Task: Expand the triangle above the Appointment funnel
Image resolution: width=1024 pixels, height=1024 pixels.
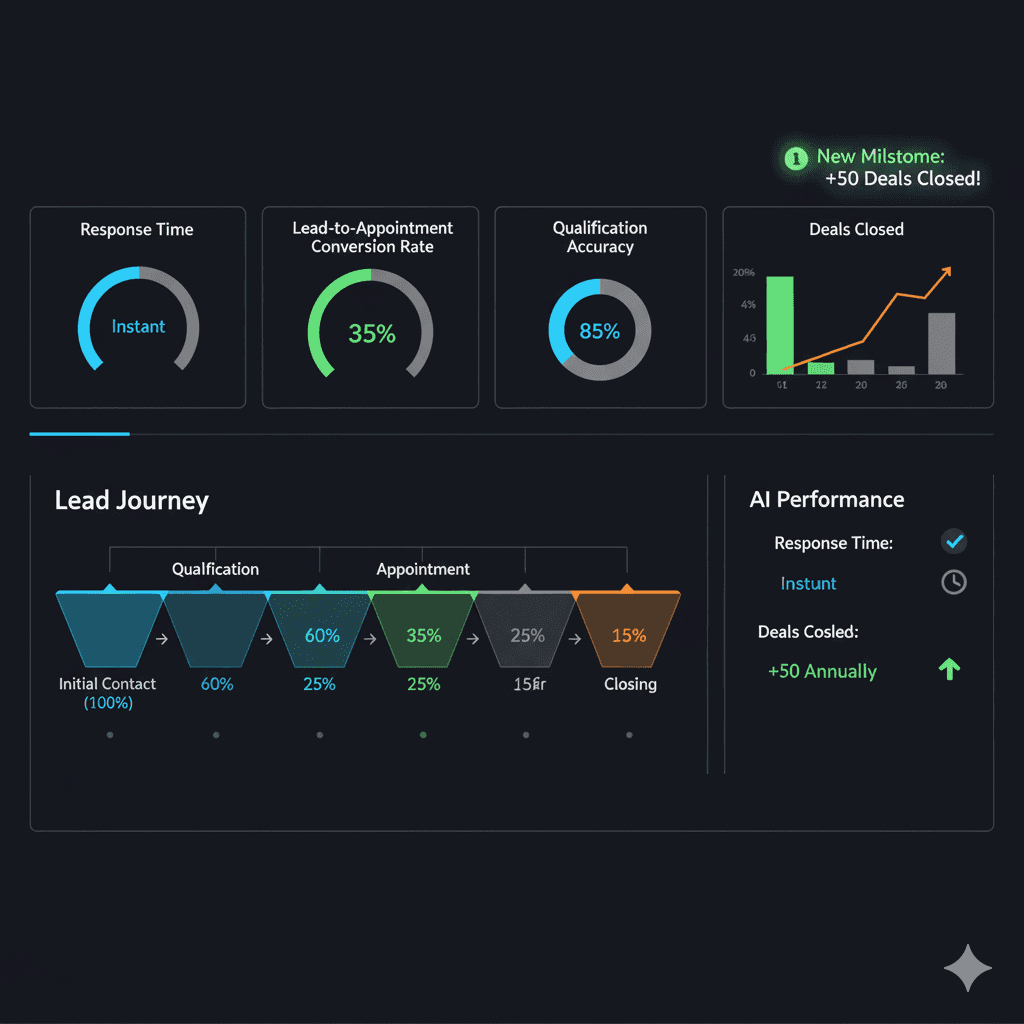Action: (423, 589)
